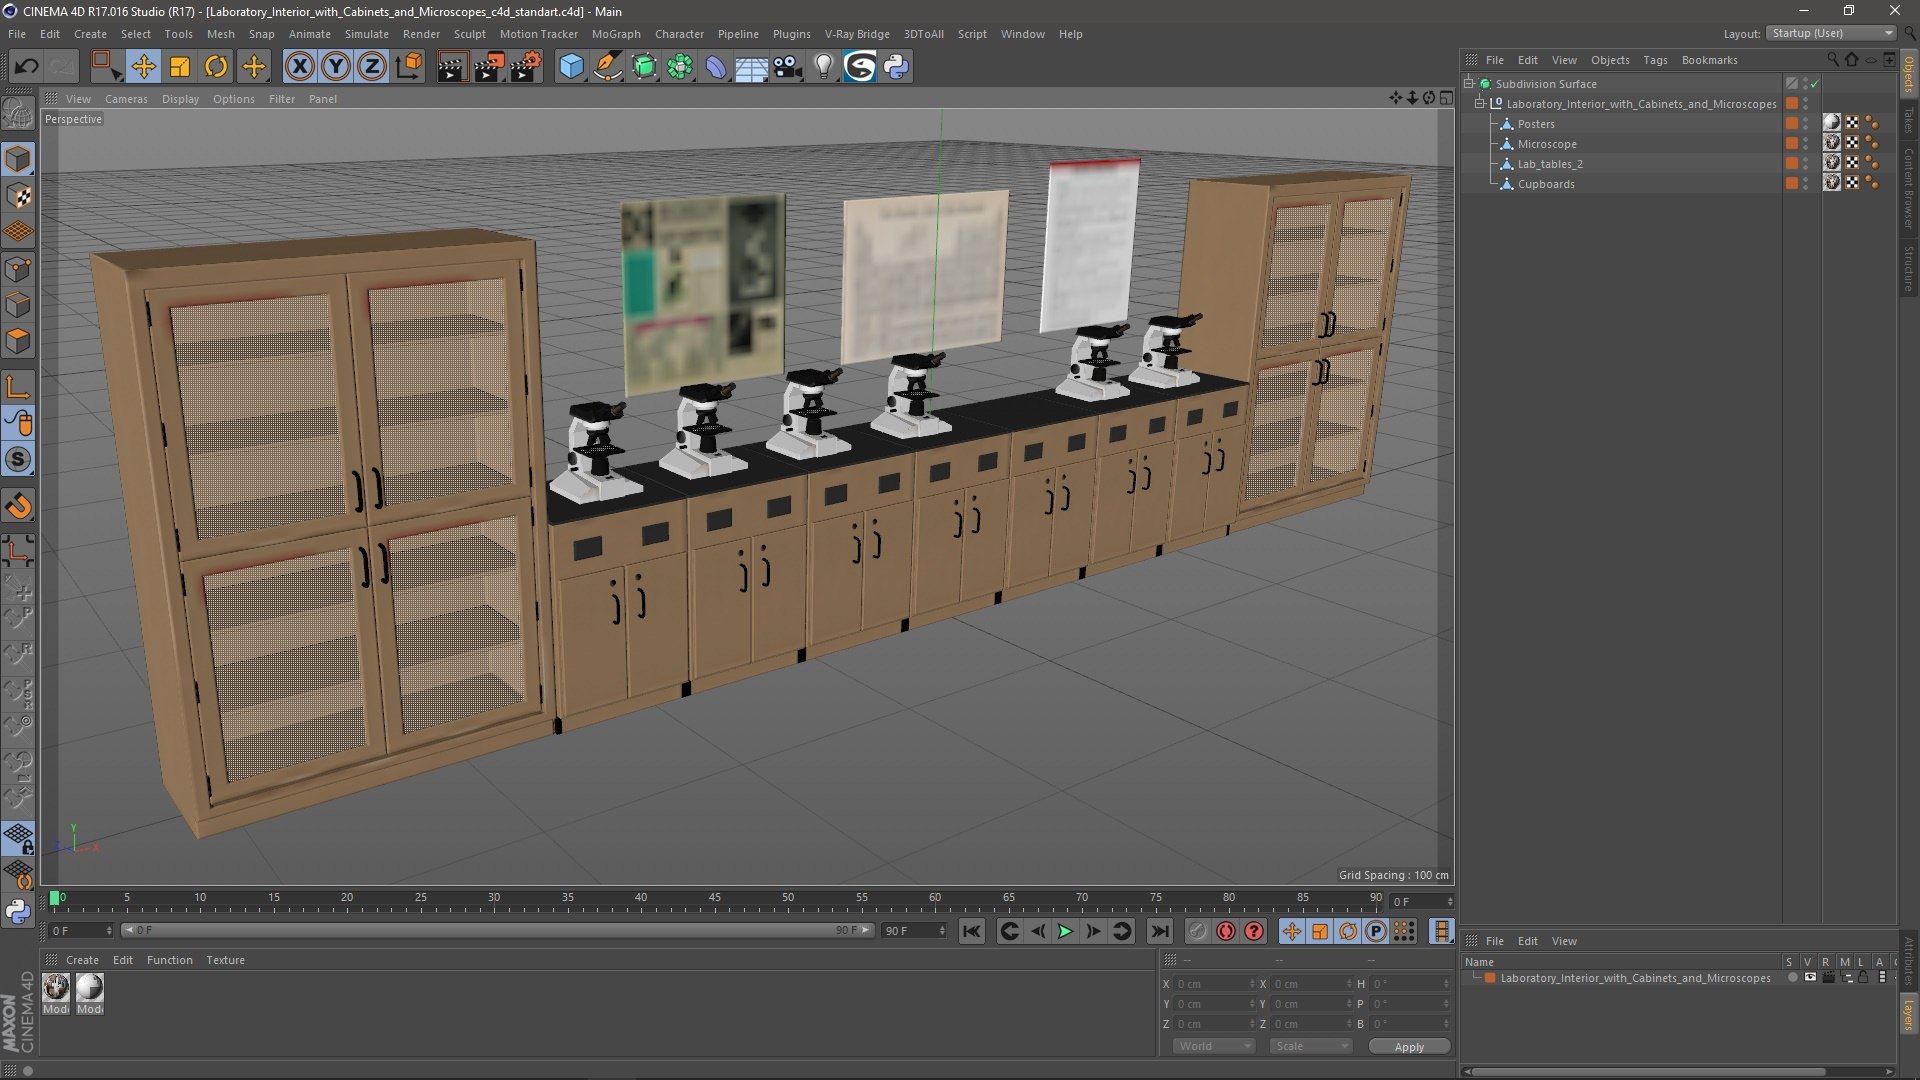Click the timeline range slider bar

pyautogui.click(x=497, y=930)
